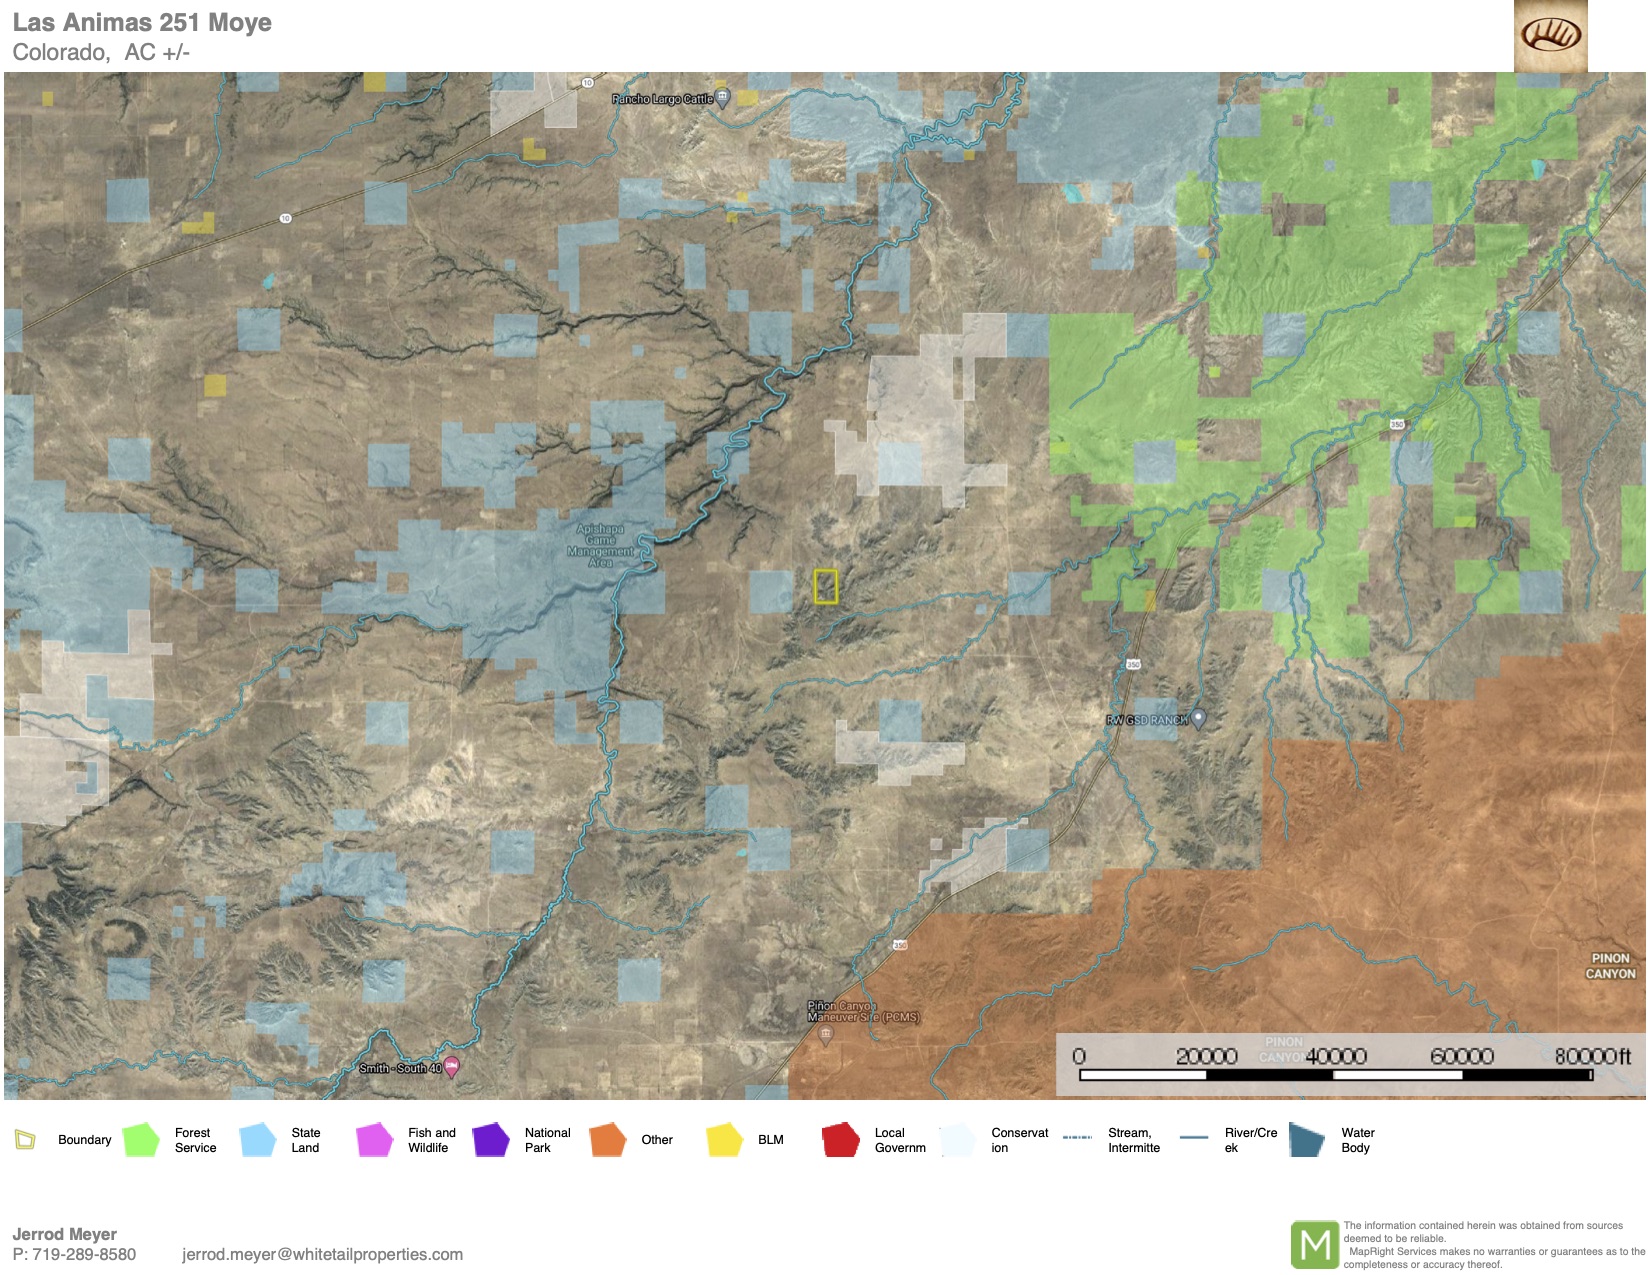Click the RW GSD Ranch location pin
The width and height of the screenshot is (1650, 1275).
[1199, 718]
